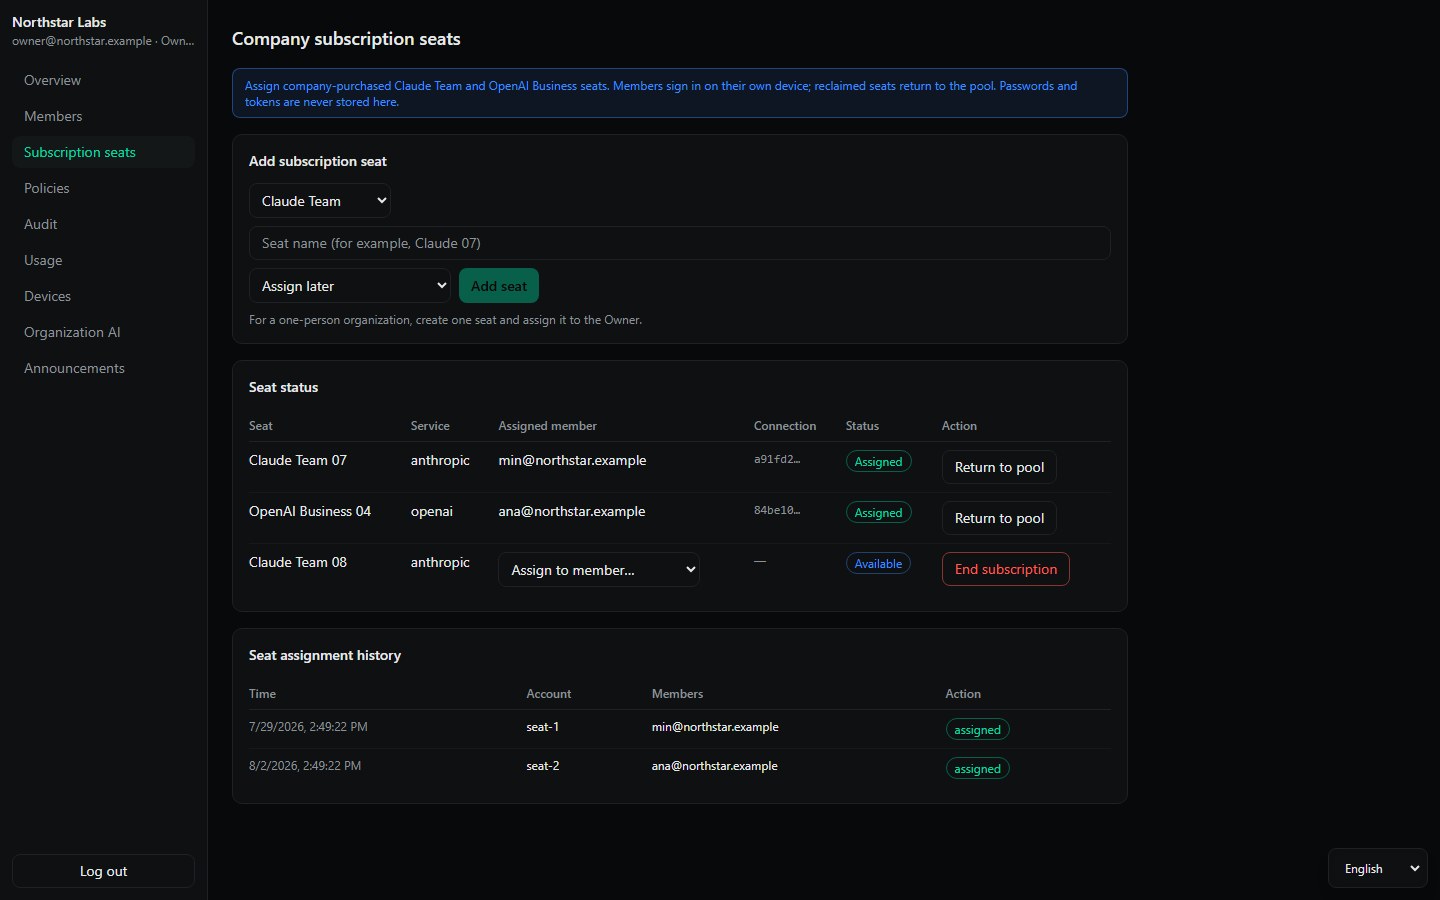Image resolution: width=1440 pixels, height=900 pixels.
Task: Click the Seat status heading
Action: 283,387
